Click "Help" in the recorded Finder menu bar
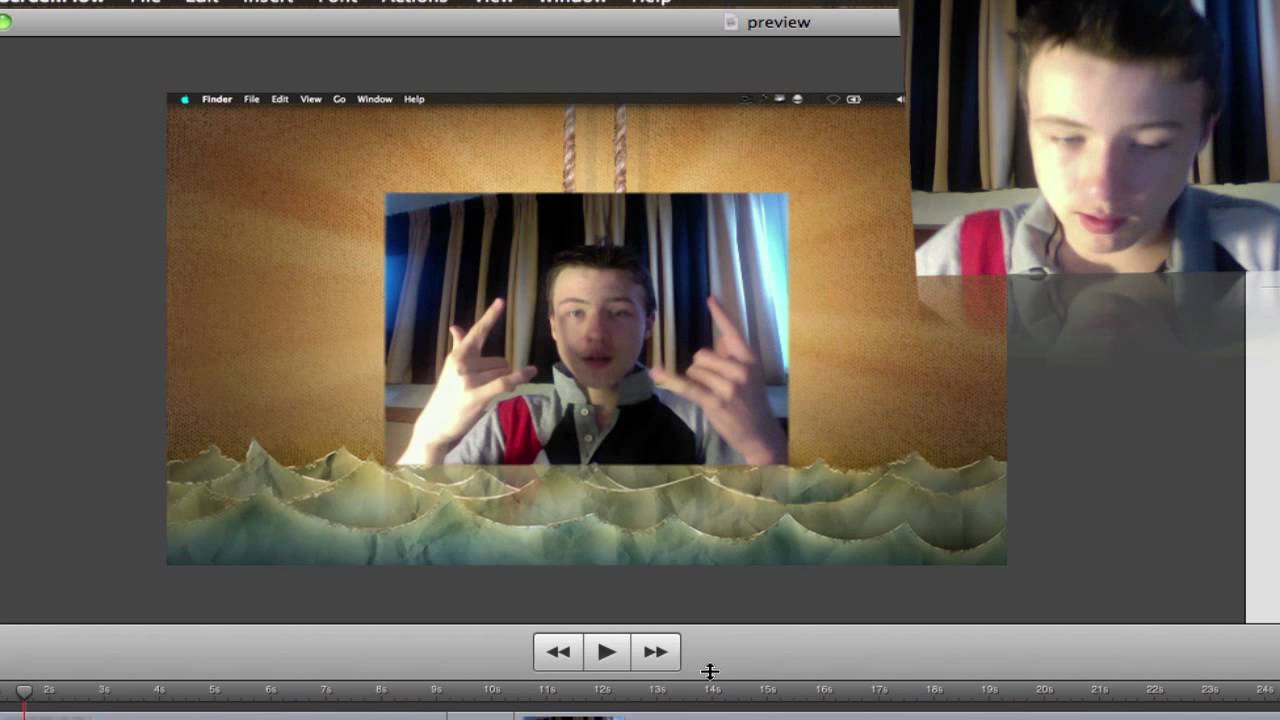Screen dimensions: 1280x720 [x=414, y=99]
